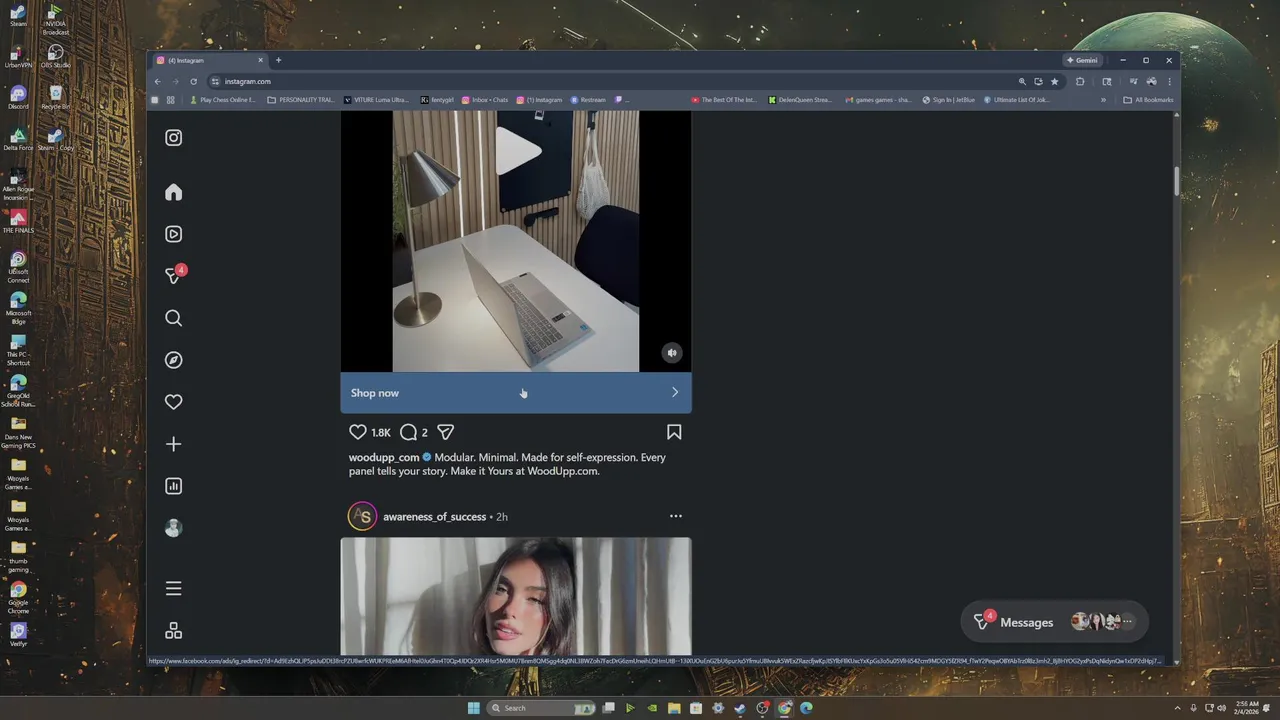
Task: Bookmark this page with the star icon
Action: point(1054,81)
